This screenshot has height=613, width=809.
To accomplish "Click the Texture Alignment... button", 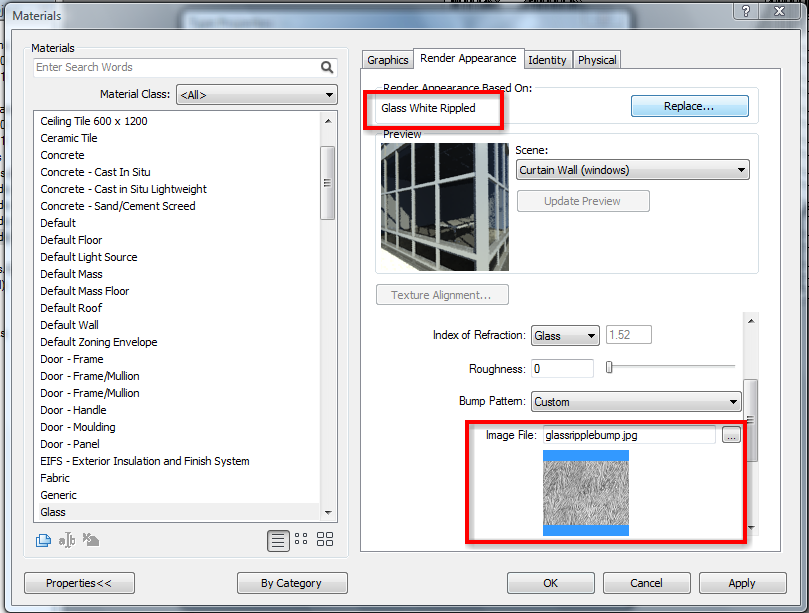I will (x=442, y=295).
